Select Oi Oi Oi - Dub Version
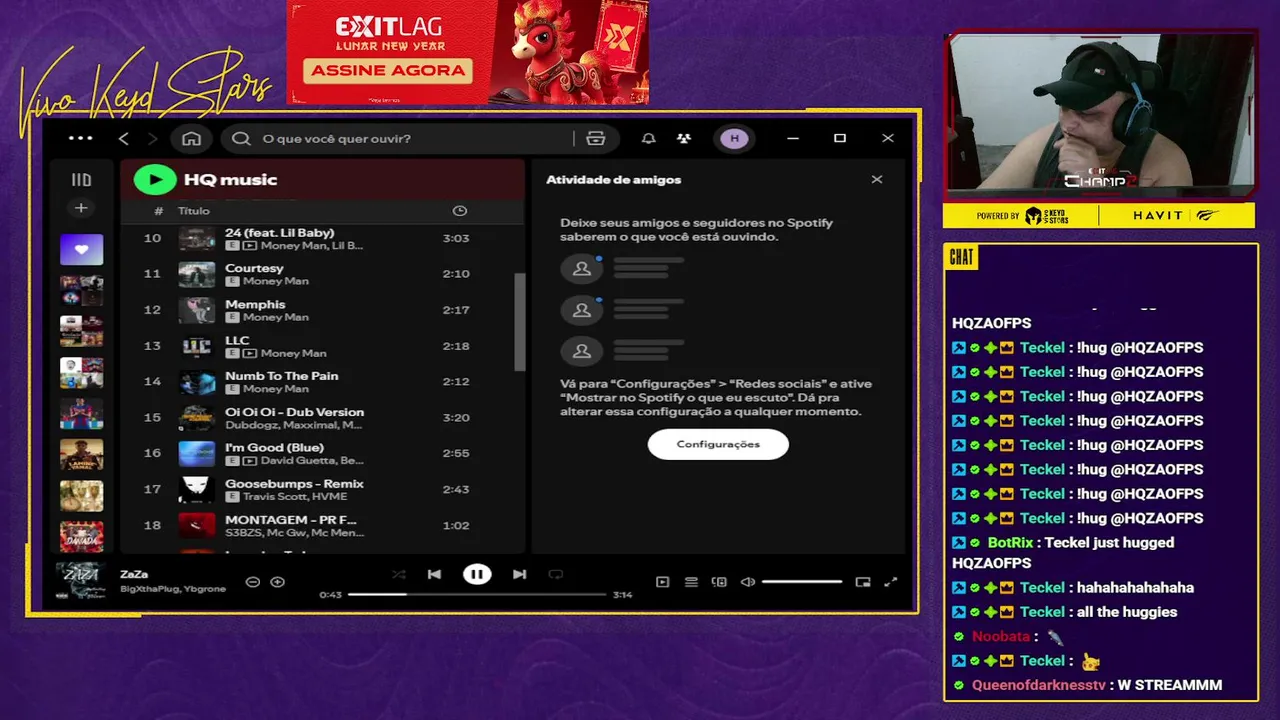Screen dimensions: 1280x720 (x=322, y=418)
